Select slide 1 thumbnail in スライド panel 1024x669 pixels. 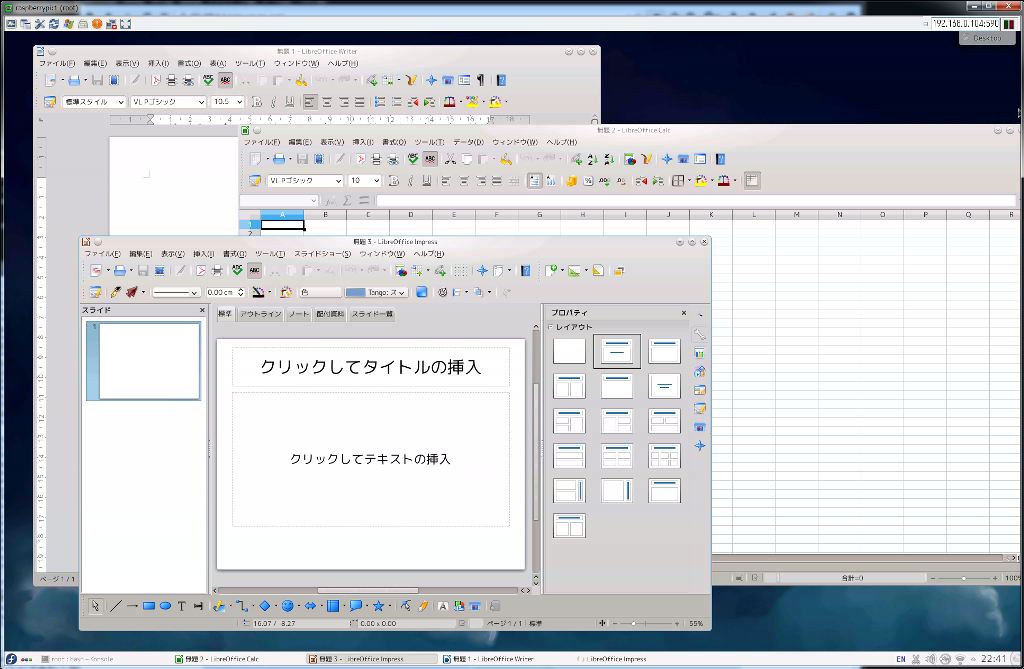coord(143,361)
